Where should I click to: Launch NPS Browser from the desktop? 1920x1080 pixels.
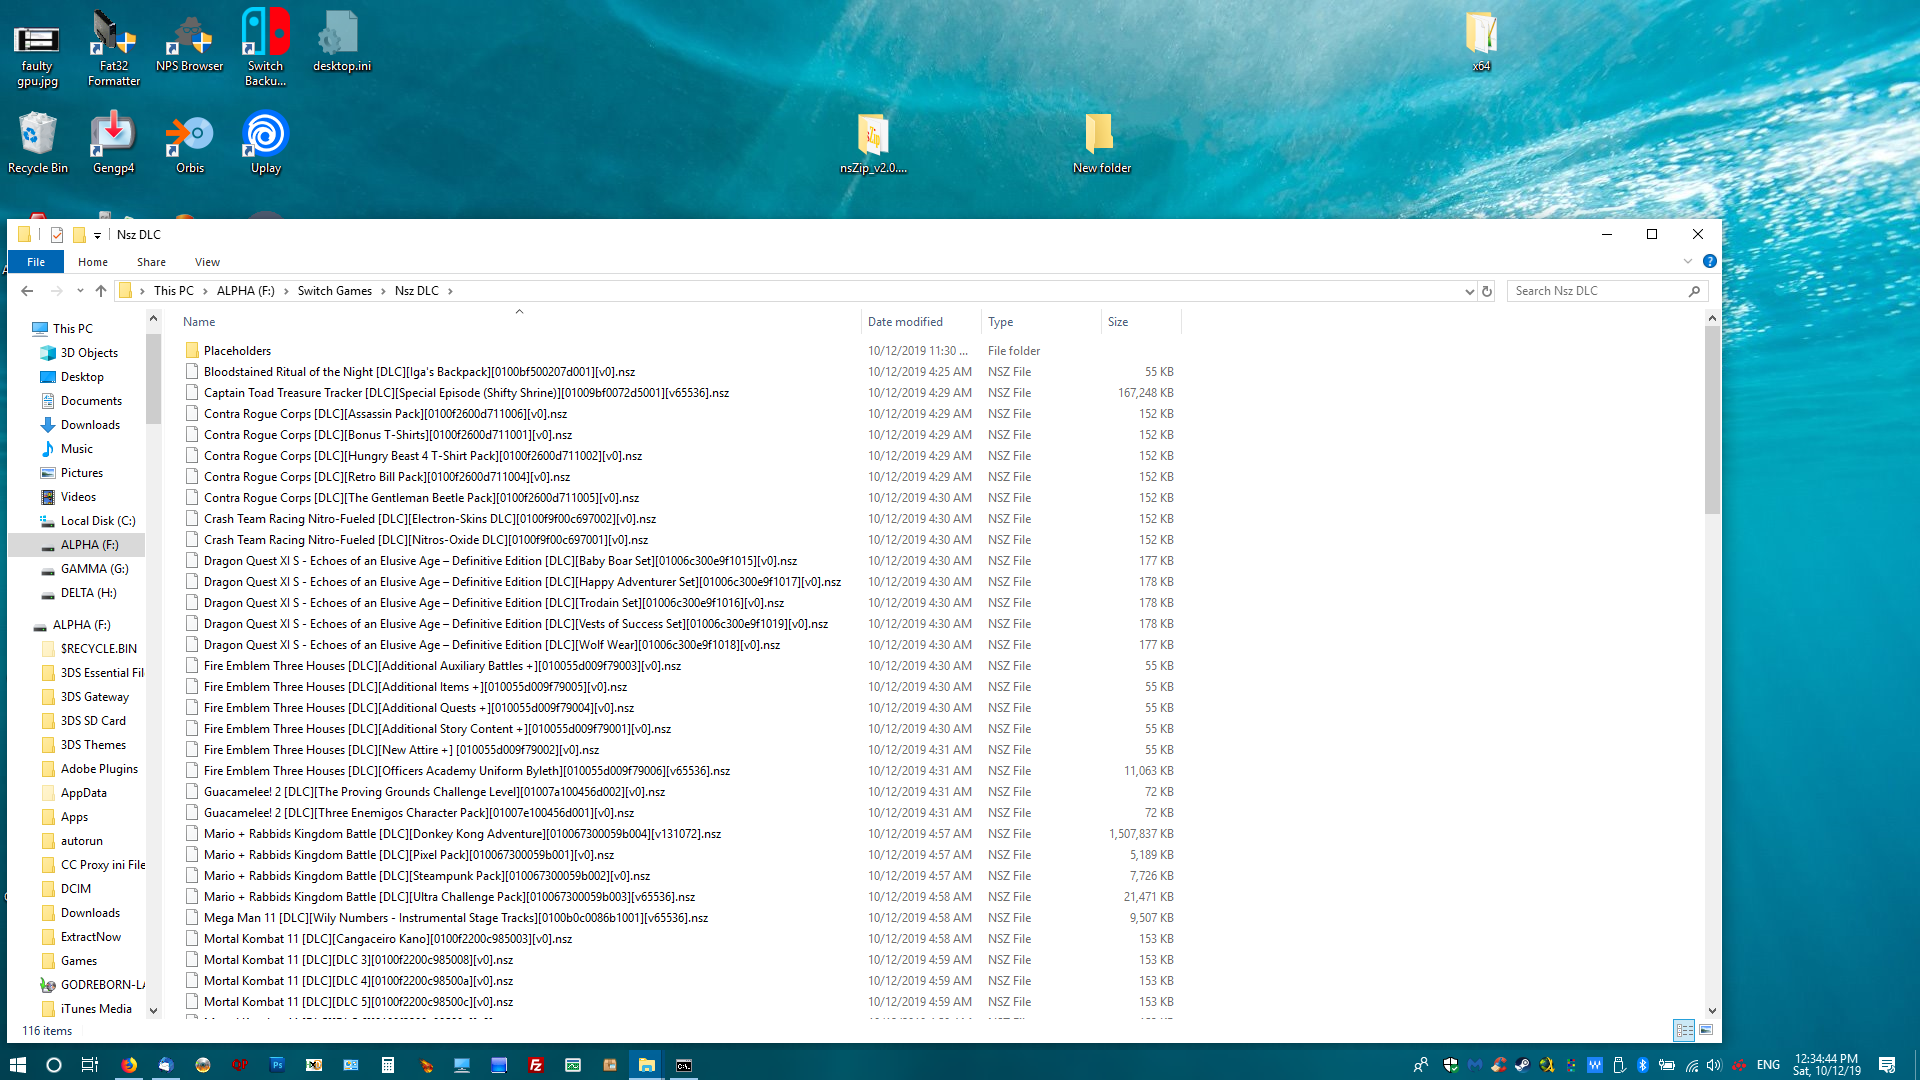point(190,42)
